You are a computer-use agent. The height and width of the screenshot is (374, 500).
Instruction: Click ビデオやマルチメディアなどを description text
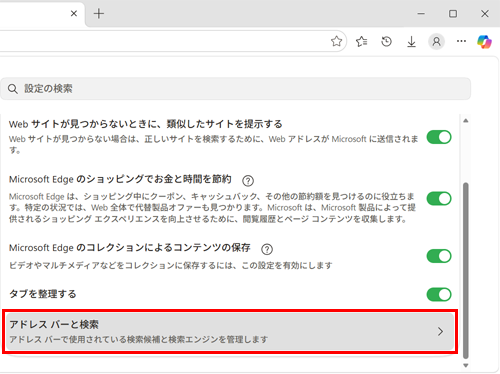click(170, 266)
